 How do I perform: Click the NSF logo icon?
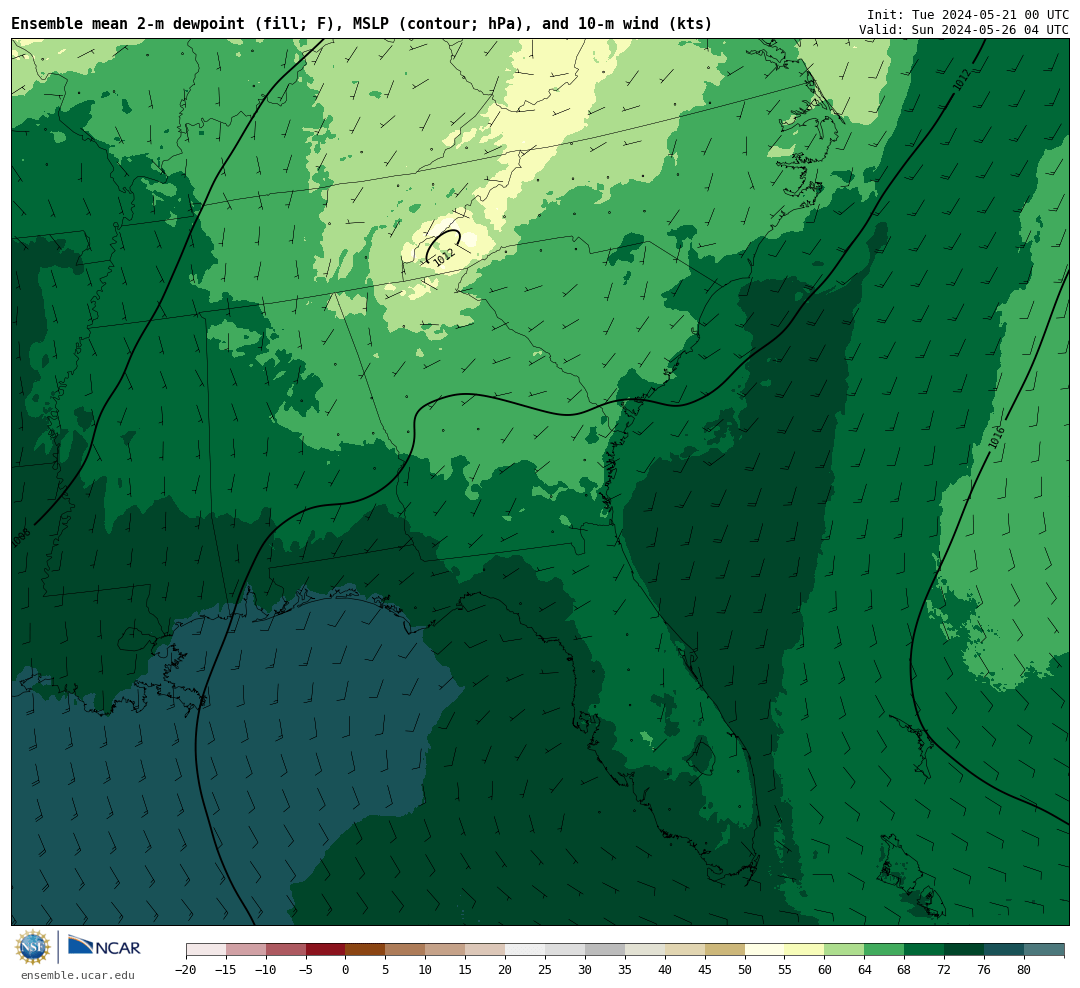tap(33, 947)
